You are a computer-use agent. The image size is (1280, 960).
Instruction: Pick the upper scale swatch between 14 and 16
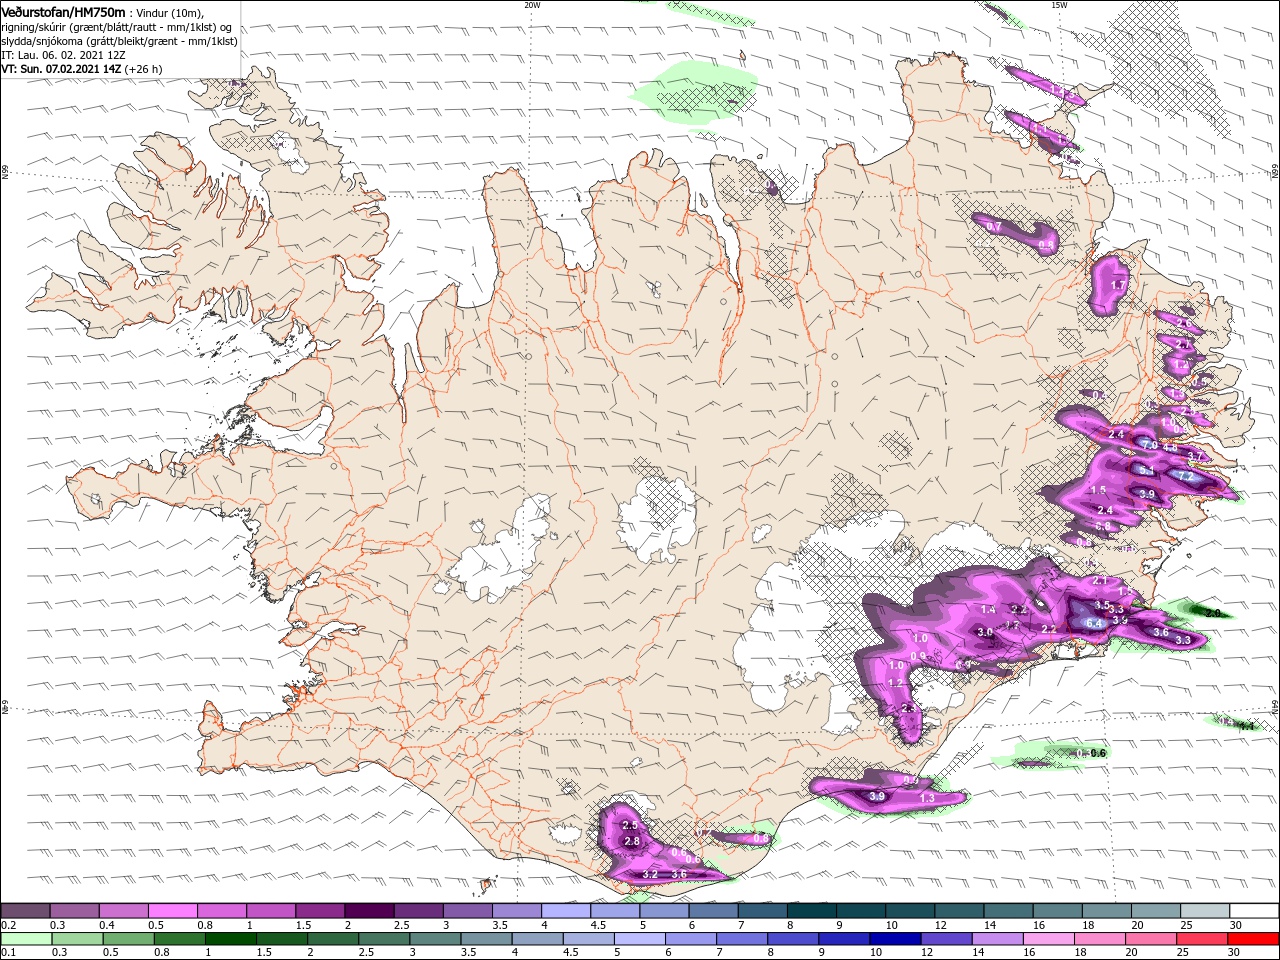tap(1006, 911)
